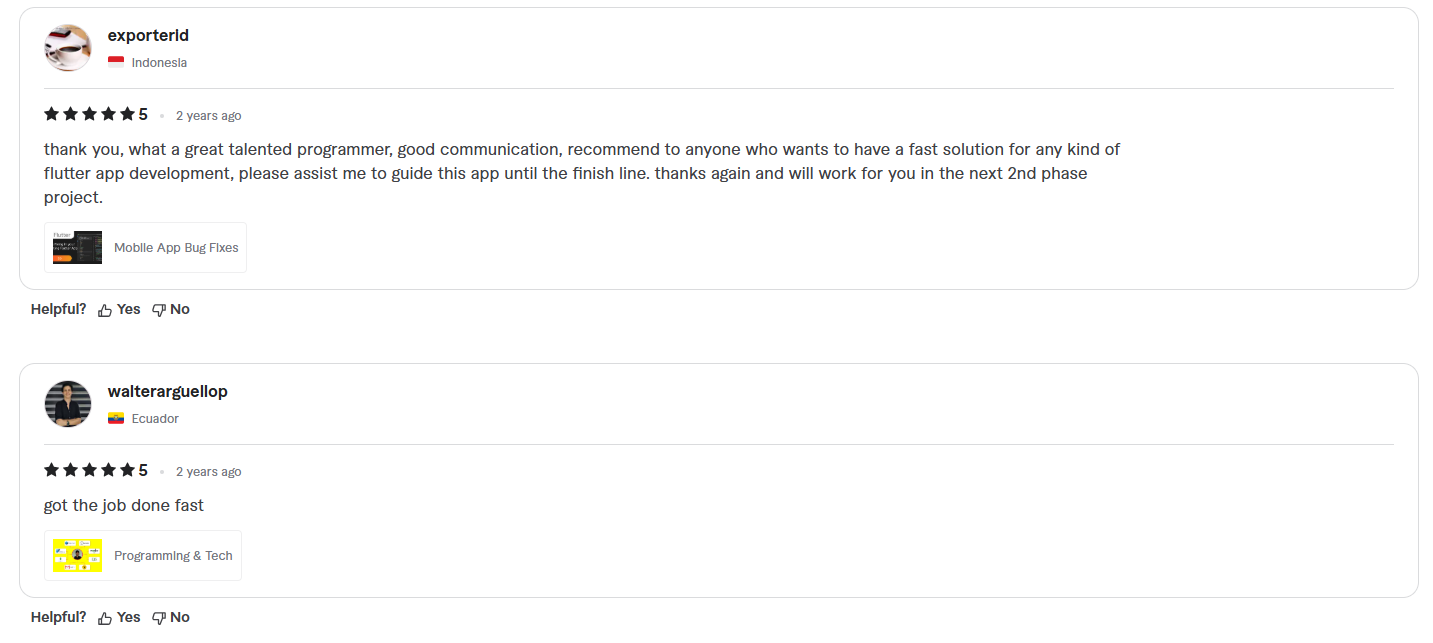Select the Programming & Tech link
The height and width of the screenshot is (643, 1433).
[x=172, y=555]
